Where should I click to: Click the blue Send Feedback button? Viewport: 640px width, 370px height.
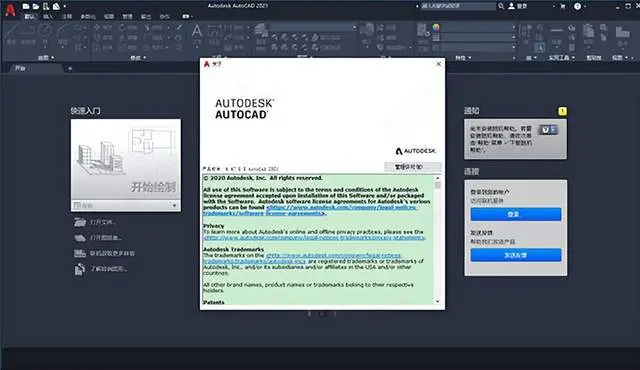tap(516, 255)
